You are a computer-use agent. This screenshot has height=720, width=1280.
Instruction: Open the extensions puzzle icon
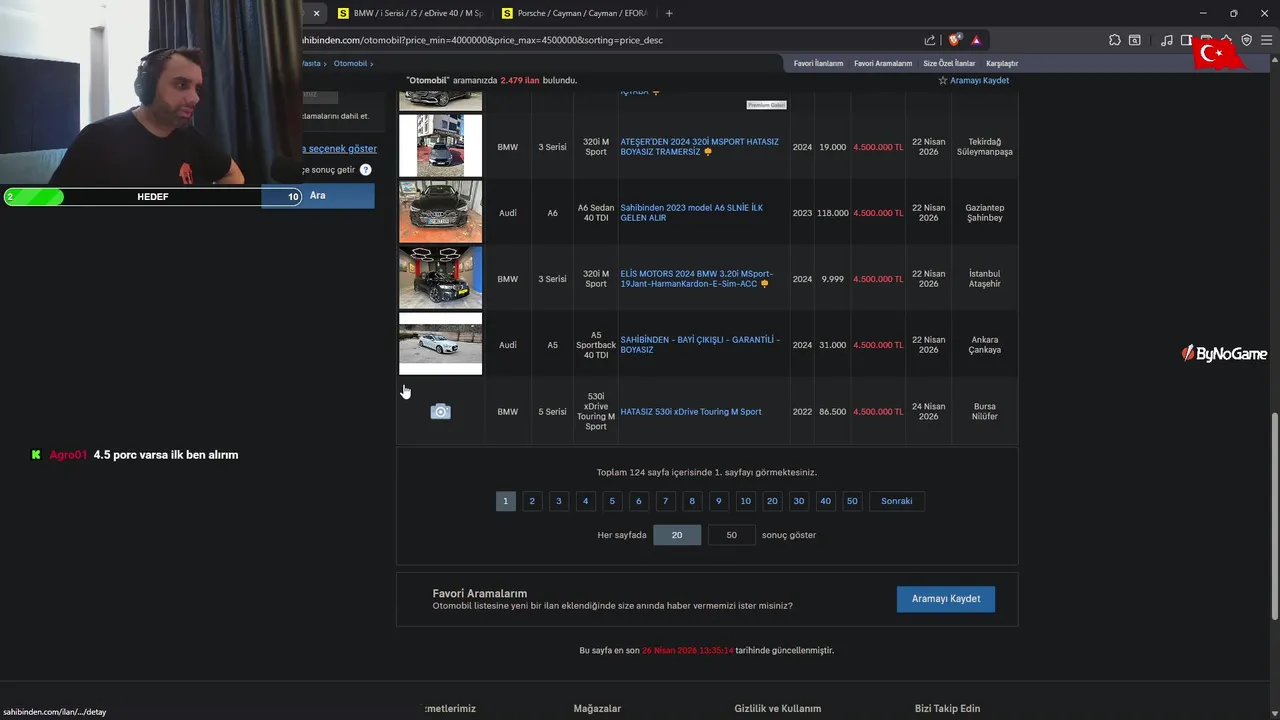tap(1115, 40)
